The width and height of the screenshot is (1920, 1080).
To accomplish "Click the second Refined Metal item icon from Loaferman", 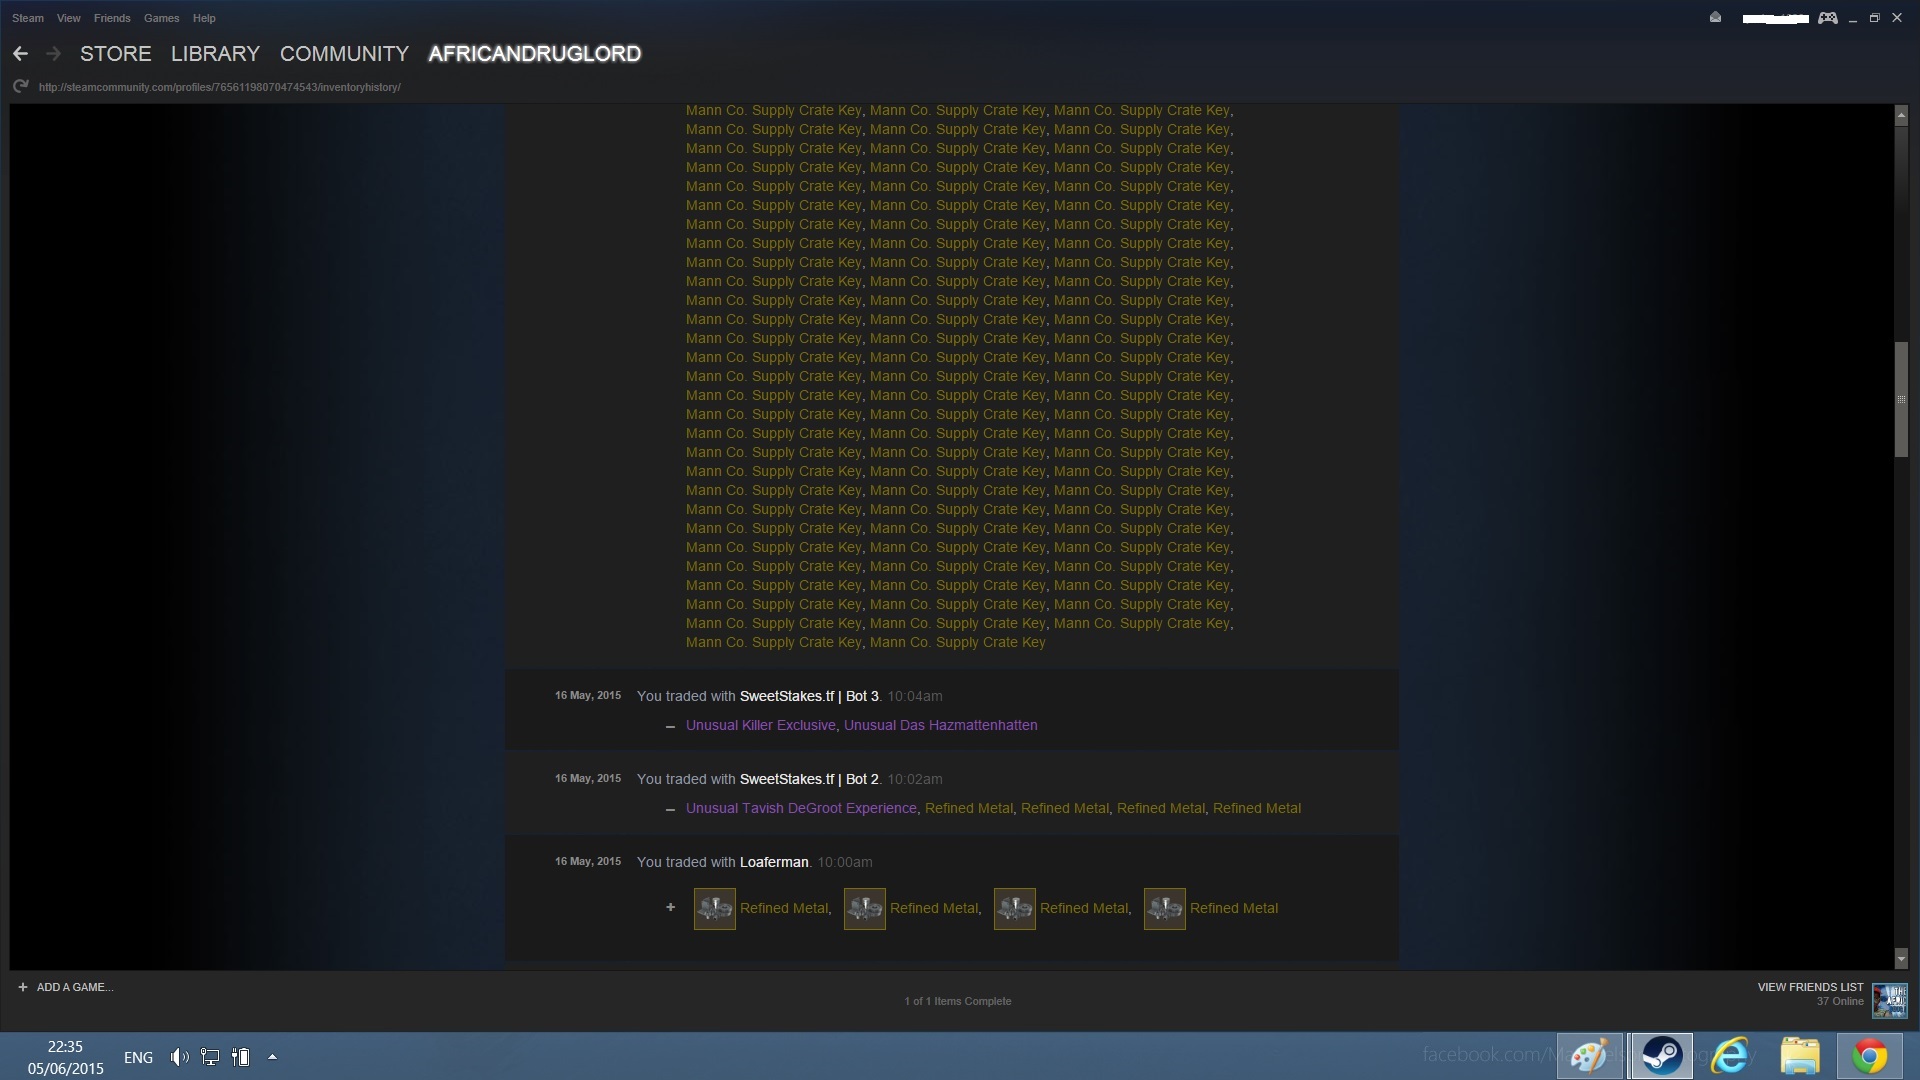I will [865, 909].
